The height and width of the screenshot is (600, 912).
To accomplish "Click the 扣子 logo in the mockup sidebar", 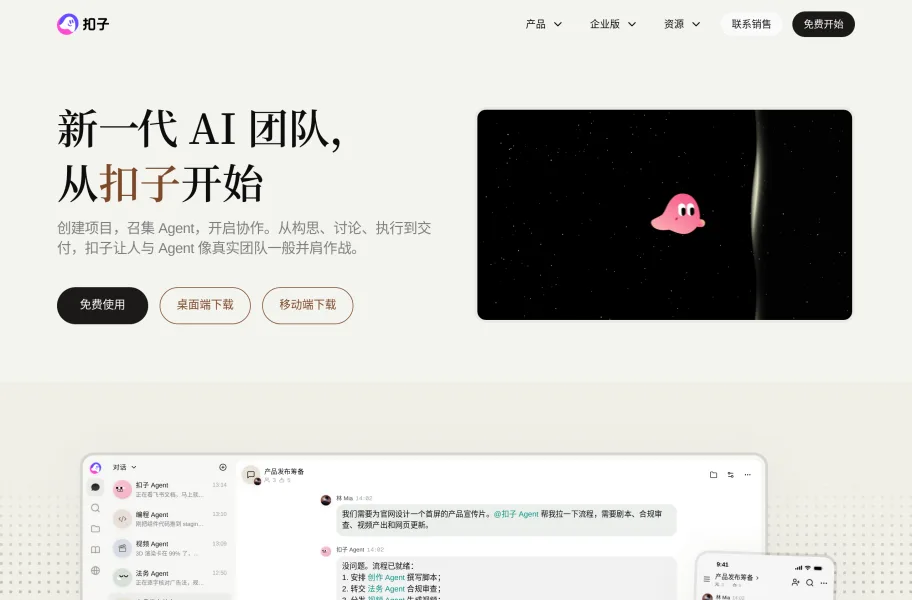I will (95, 467).
